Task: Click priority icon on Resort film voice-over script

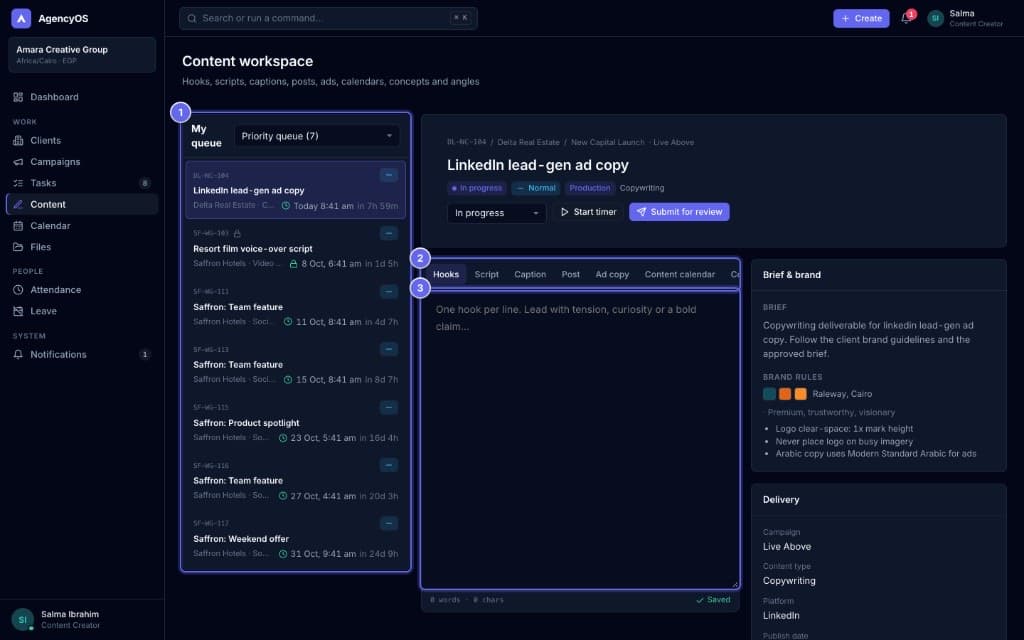Action: tap(389, 233)
